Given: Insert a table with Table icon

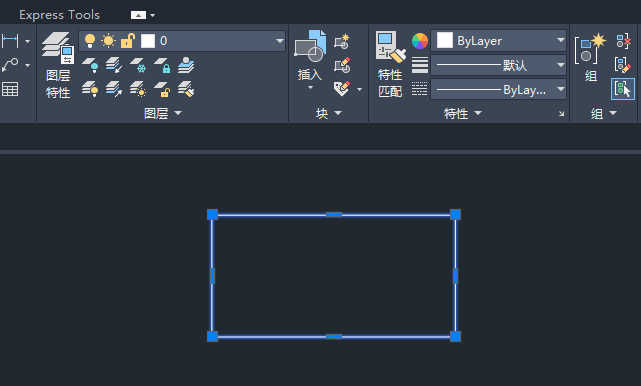Looking at the screenshot, I should click(10, 89).
